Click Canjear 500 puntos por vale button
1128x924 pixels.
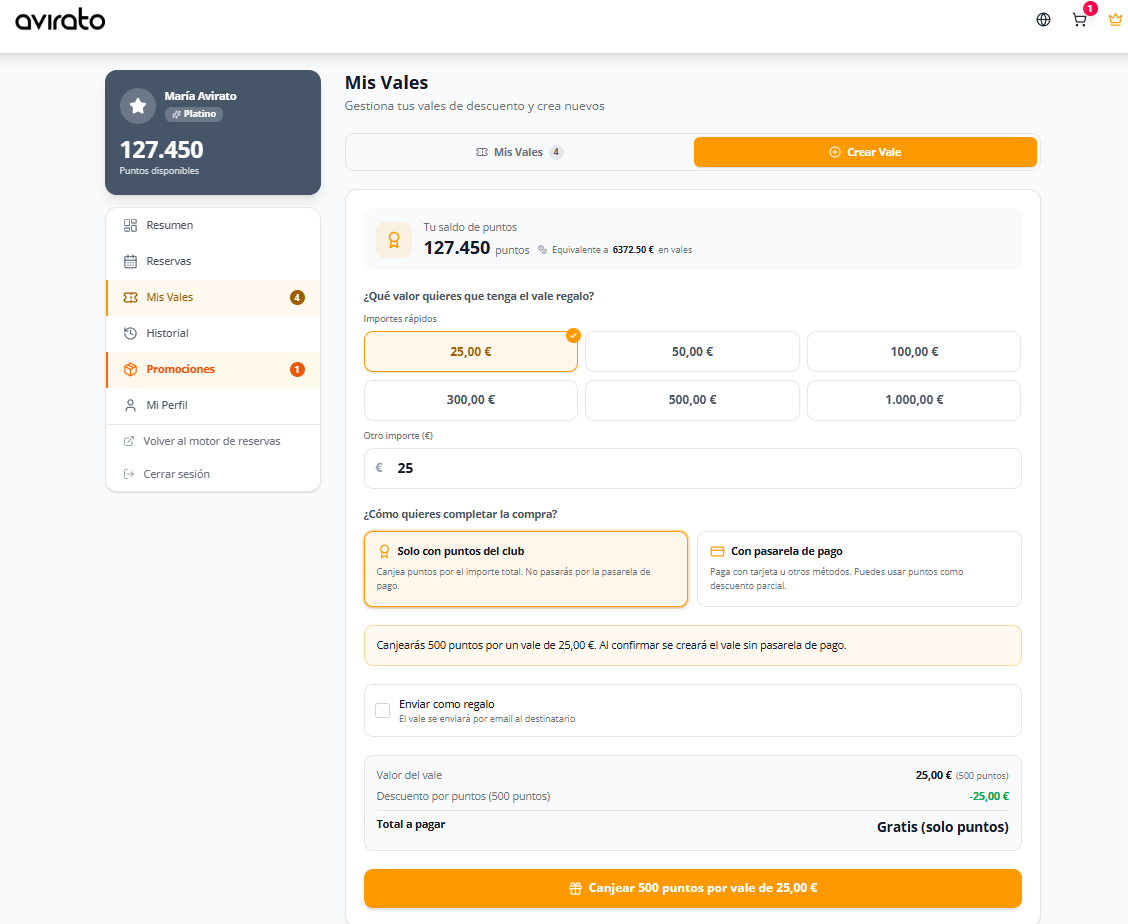(692, 888)
